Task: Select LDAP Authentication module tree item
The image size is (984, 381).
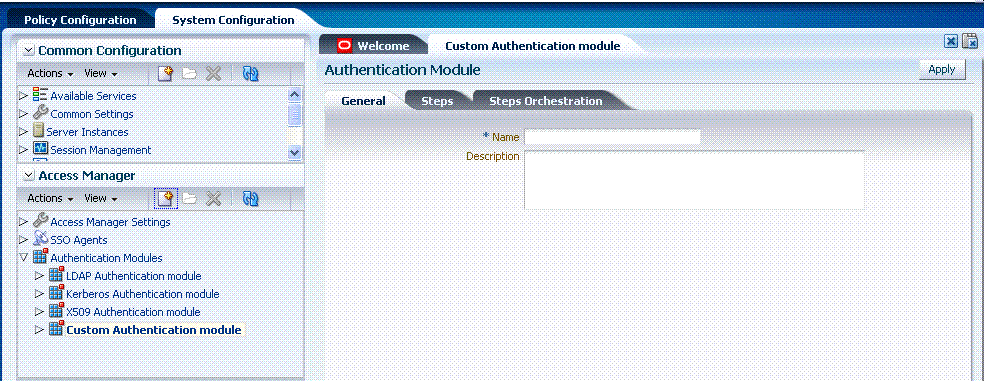Action: (134, 276)
